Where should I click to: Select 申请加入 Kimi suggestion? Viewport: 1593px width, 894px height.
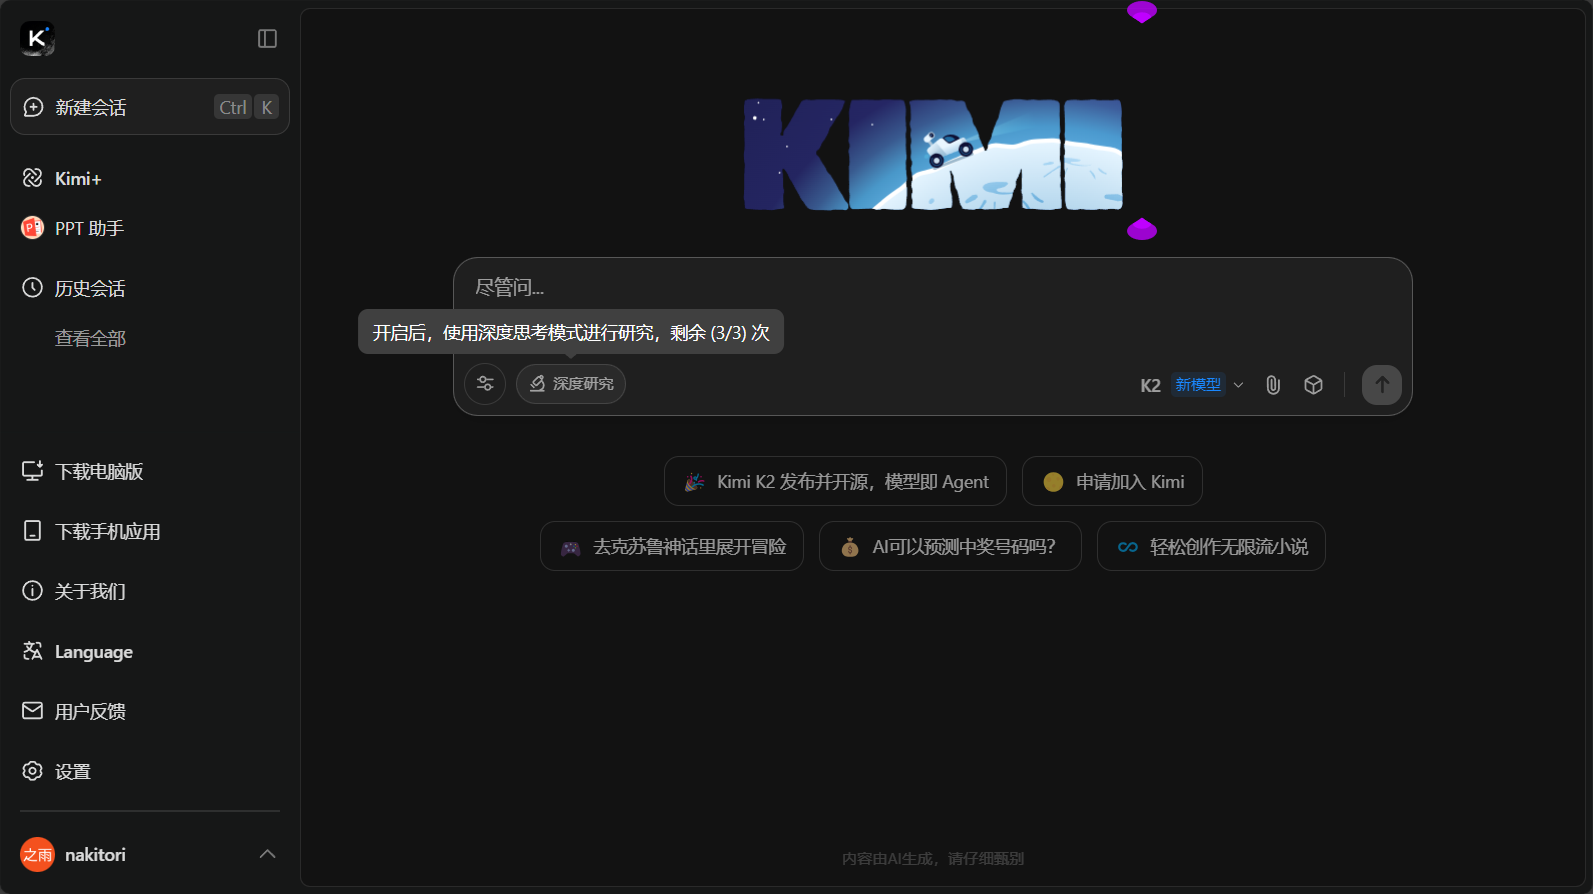coord(1112,482)
